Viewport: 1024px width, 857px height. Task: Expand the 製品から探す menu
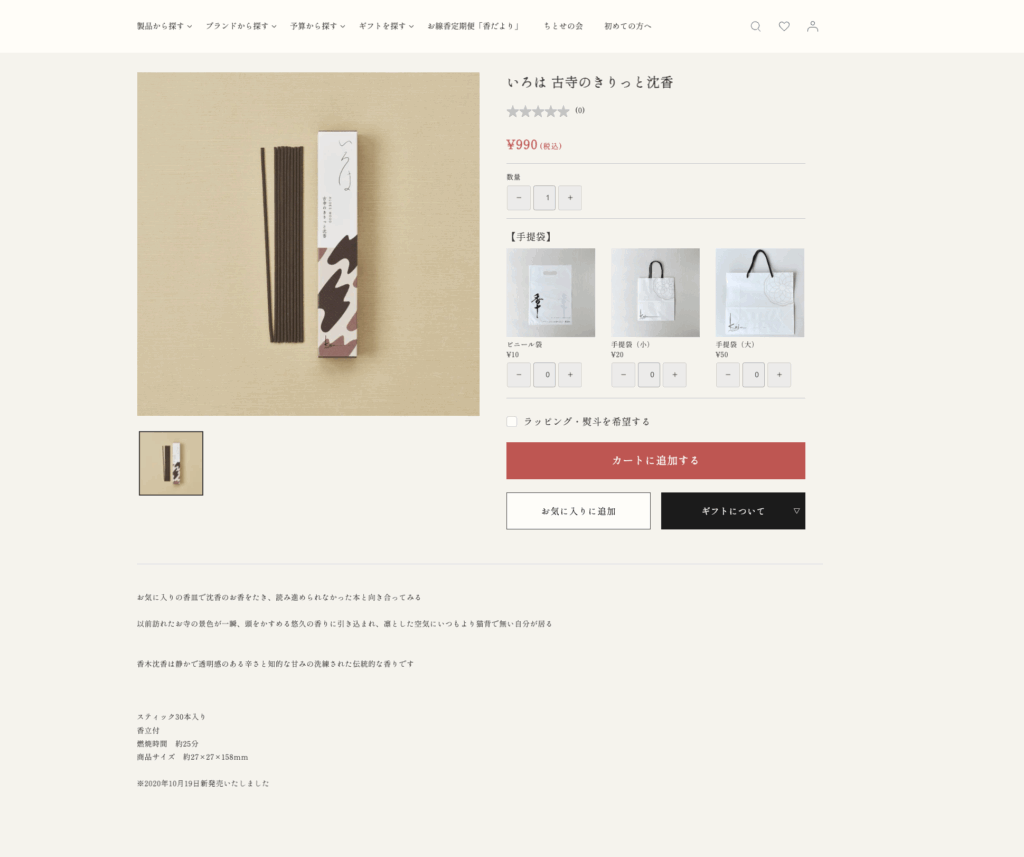point(165,26)
